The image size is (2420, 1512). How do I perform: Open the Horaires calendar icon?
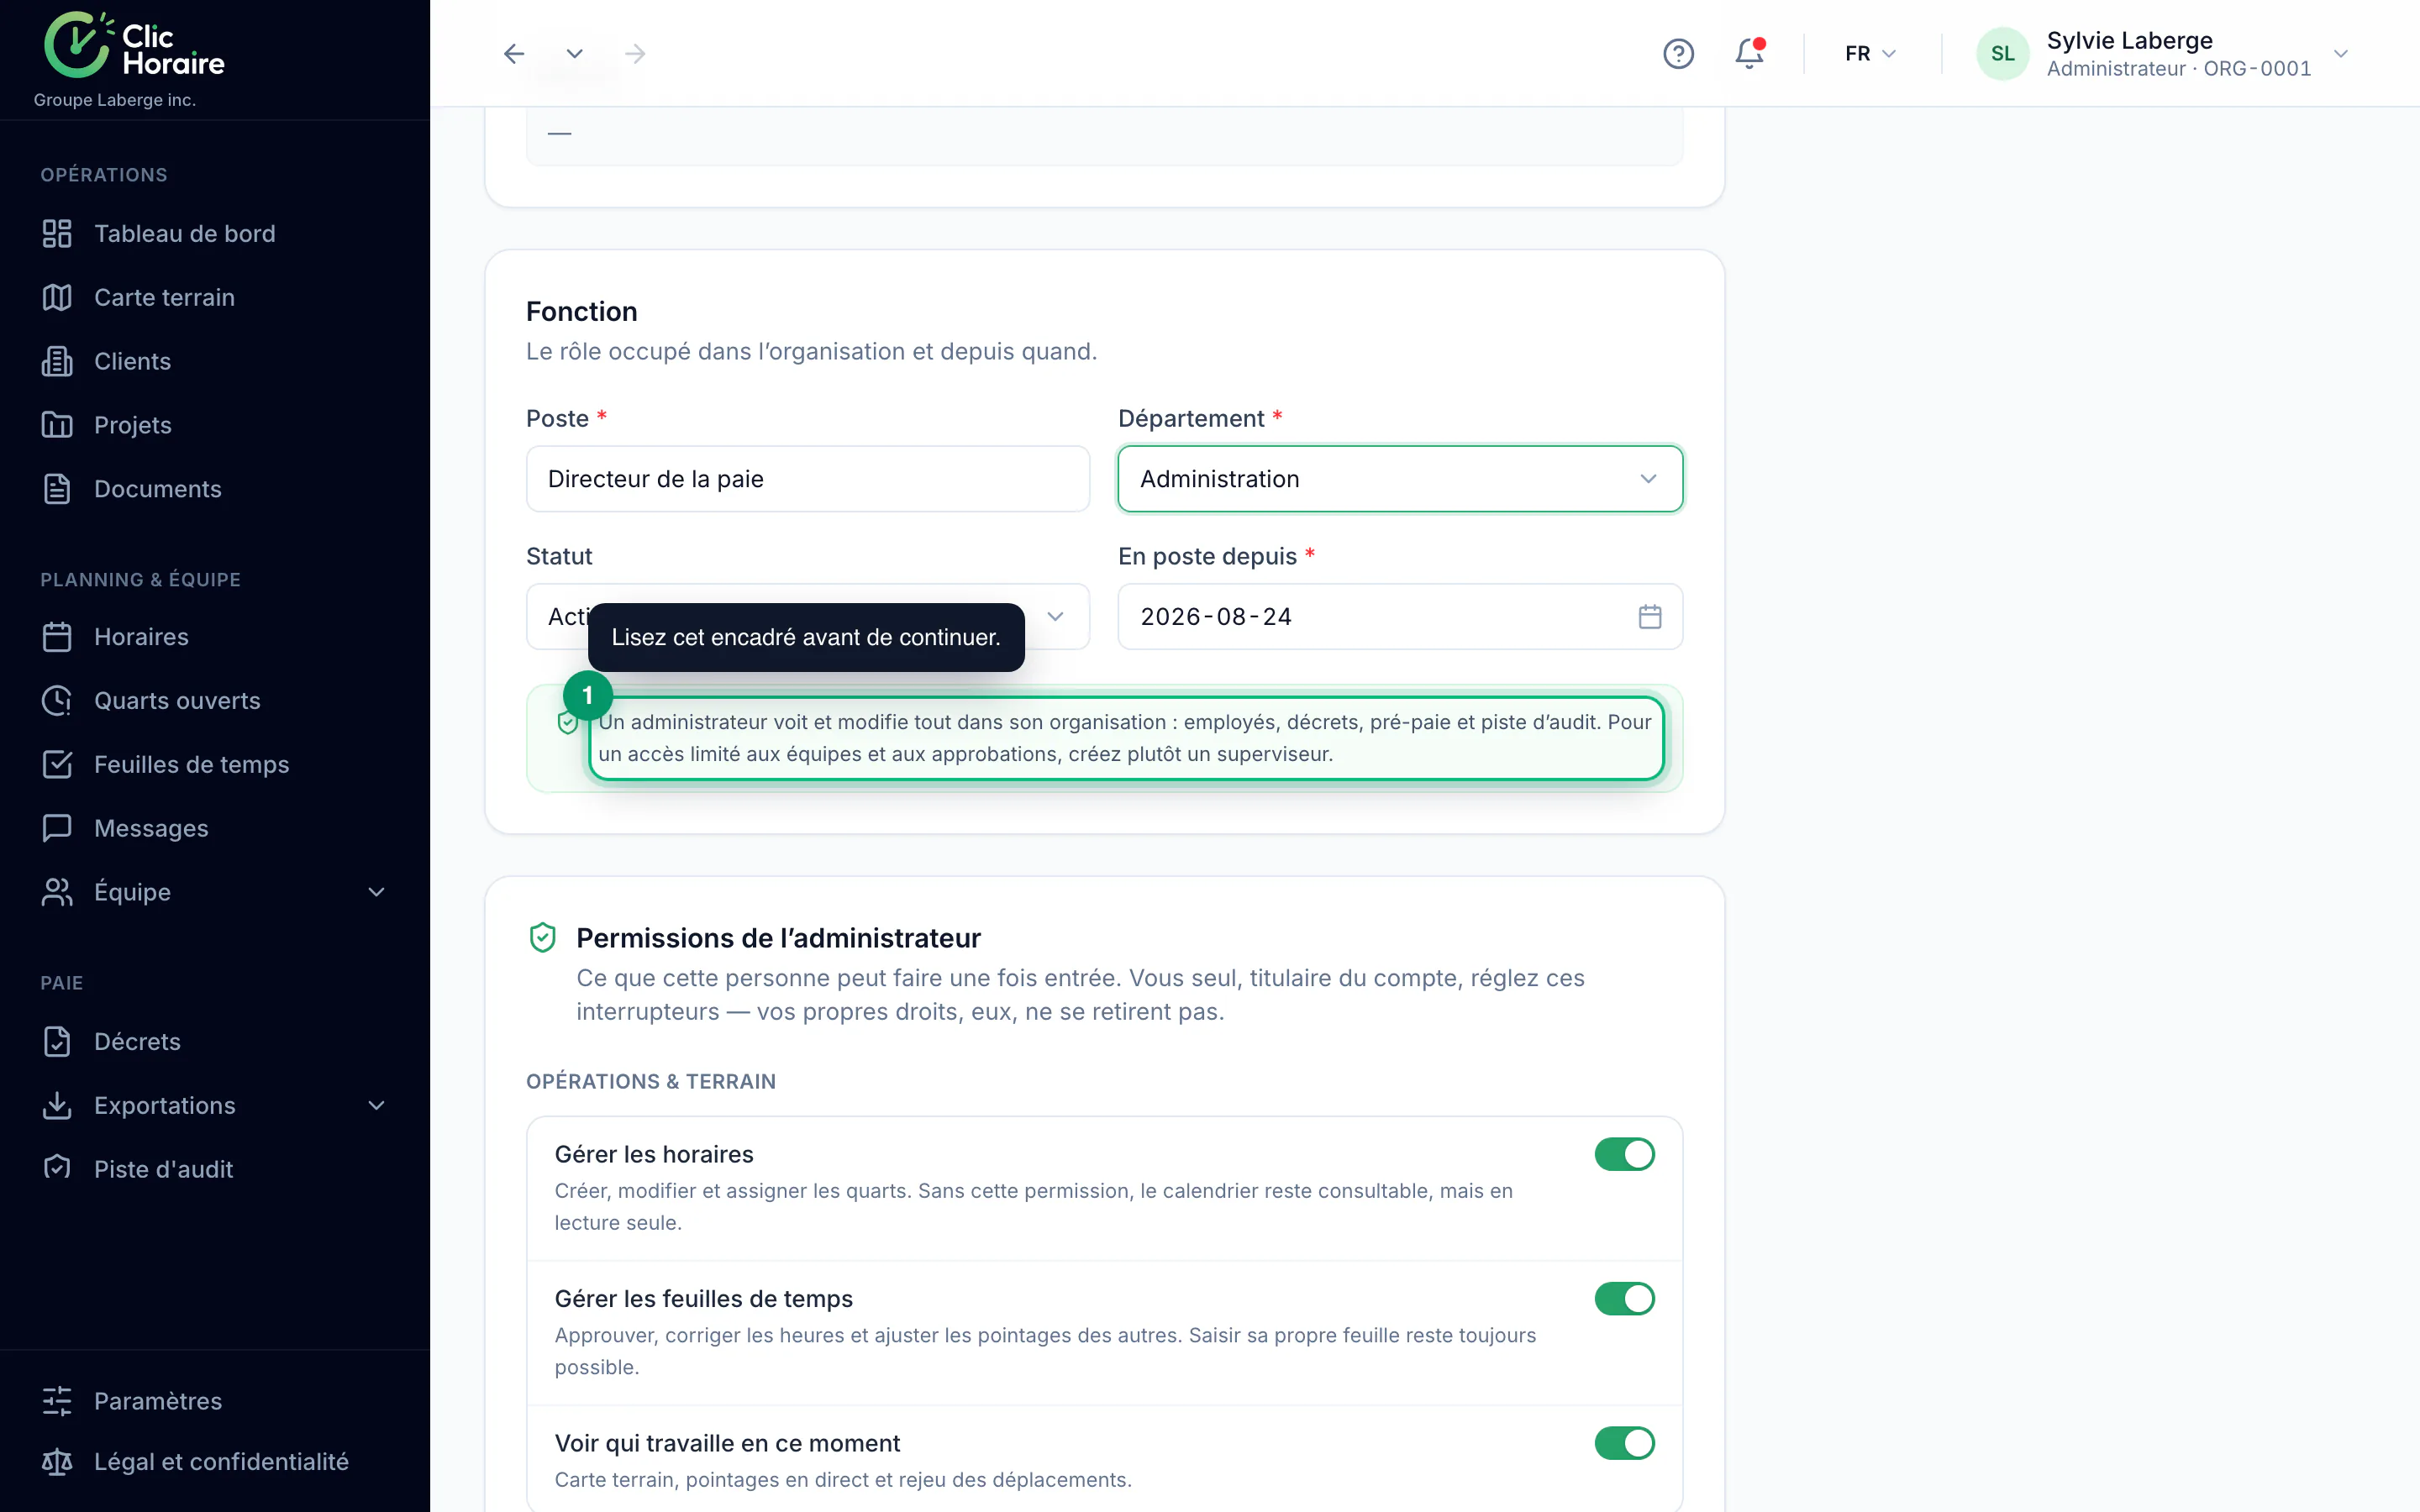[57, 637]
